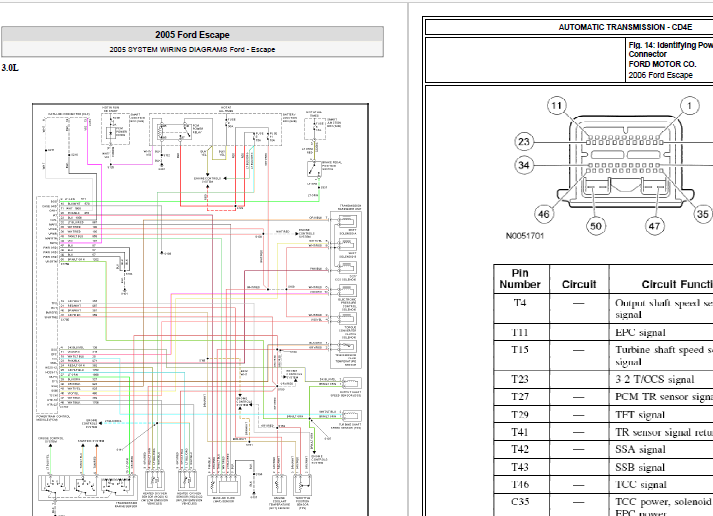Click connector pin callout circle 46

544,214
